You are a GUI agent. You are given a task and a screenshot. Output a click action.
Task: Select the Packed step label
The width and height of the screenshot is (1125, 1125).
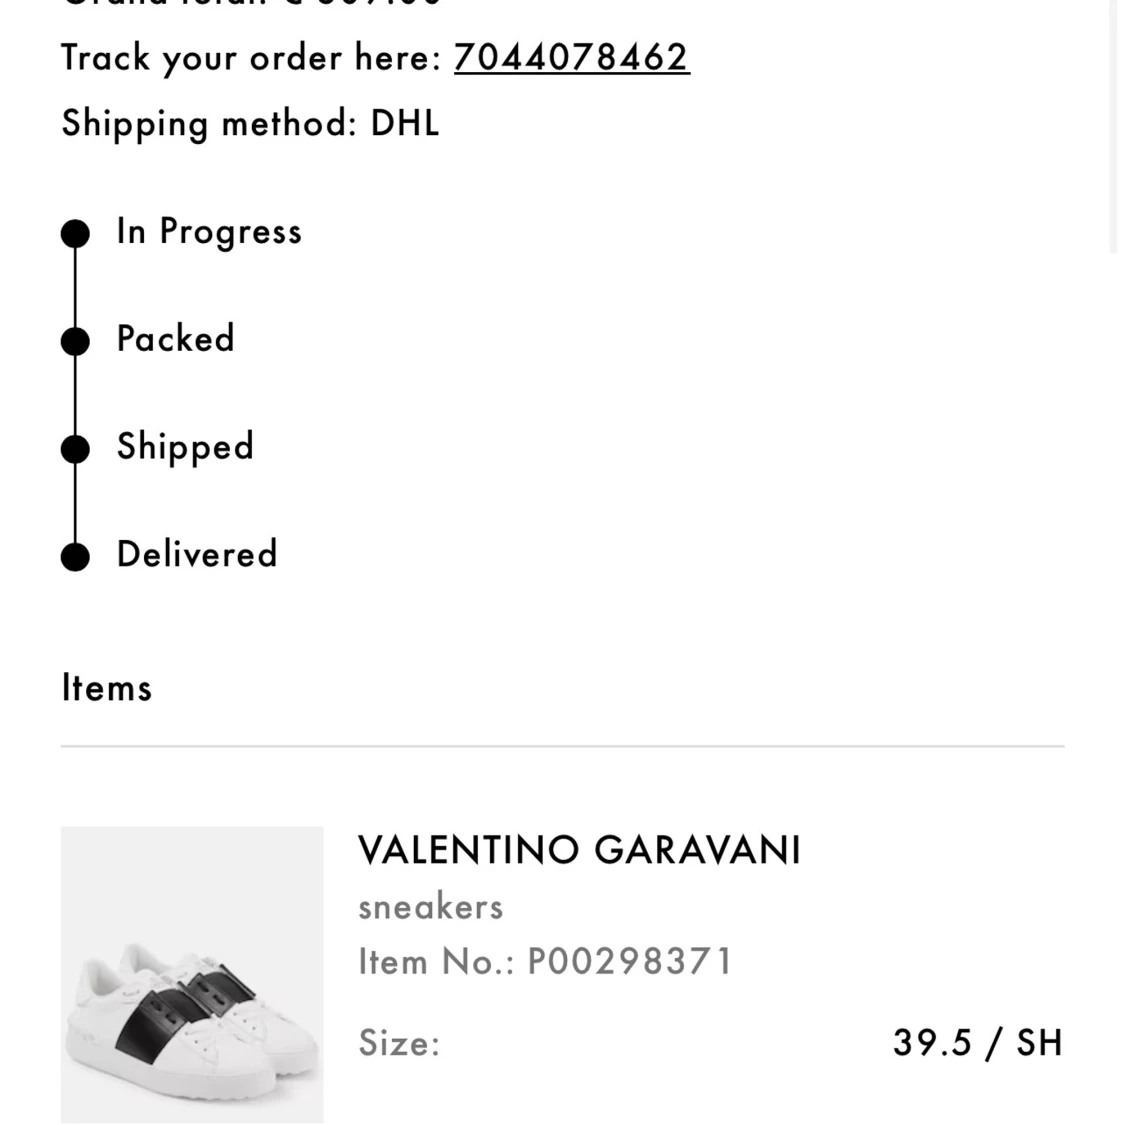coord(176,338)
